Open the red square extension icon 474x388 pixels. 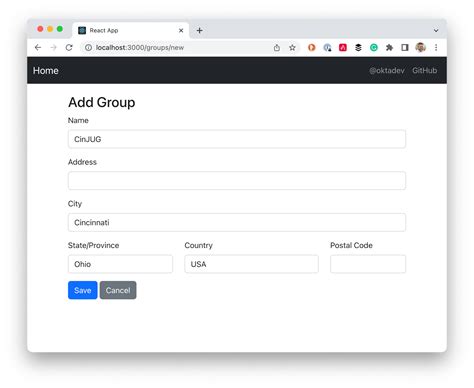tap(343, 48)
